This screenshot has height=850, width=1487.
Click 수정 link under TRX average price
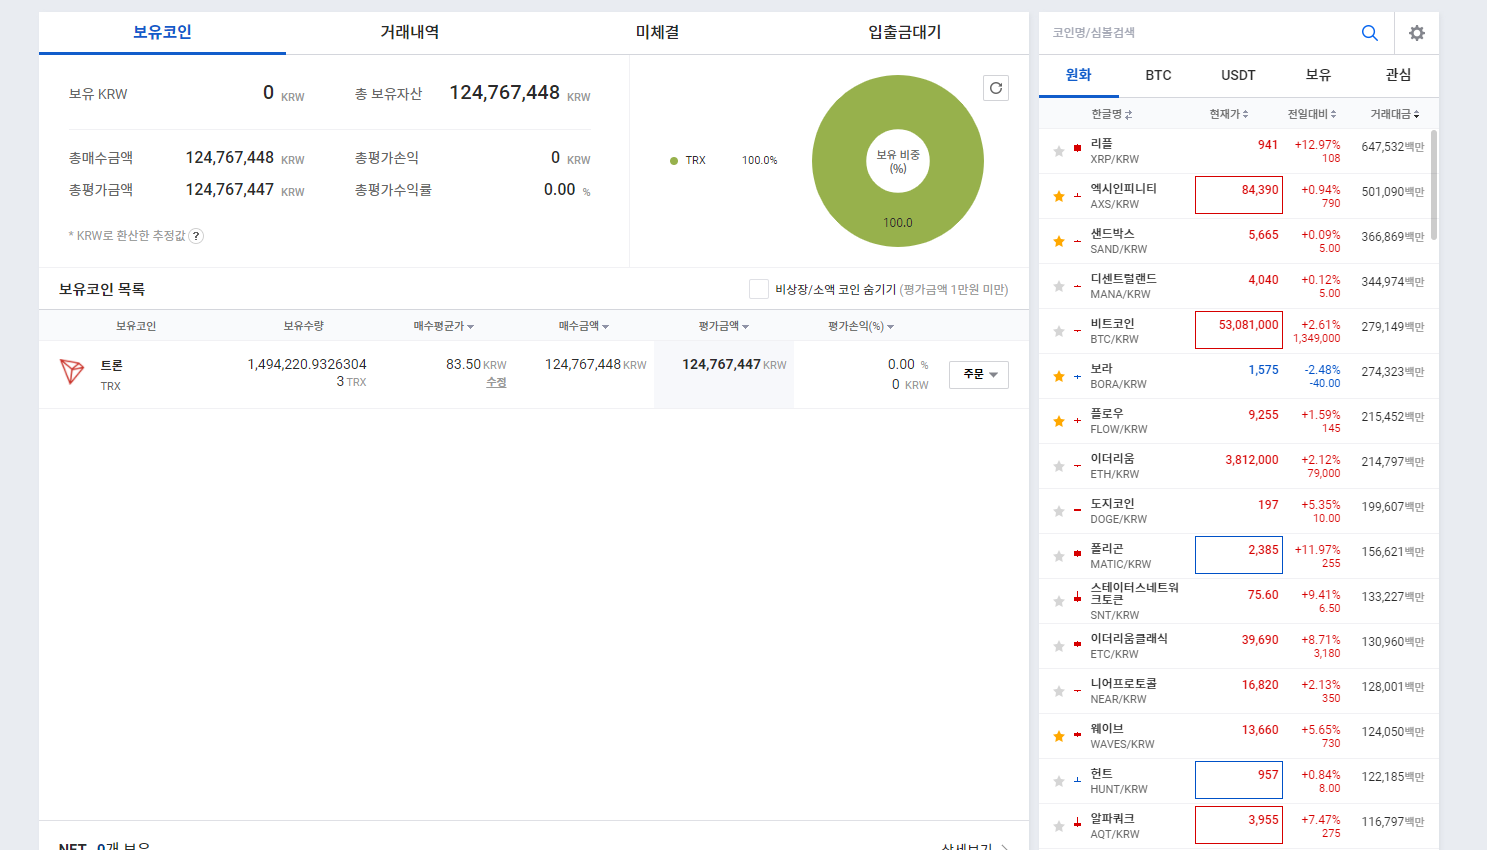tap(496, 383)
